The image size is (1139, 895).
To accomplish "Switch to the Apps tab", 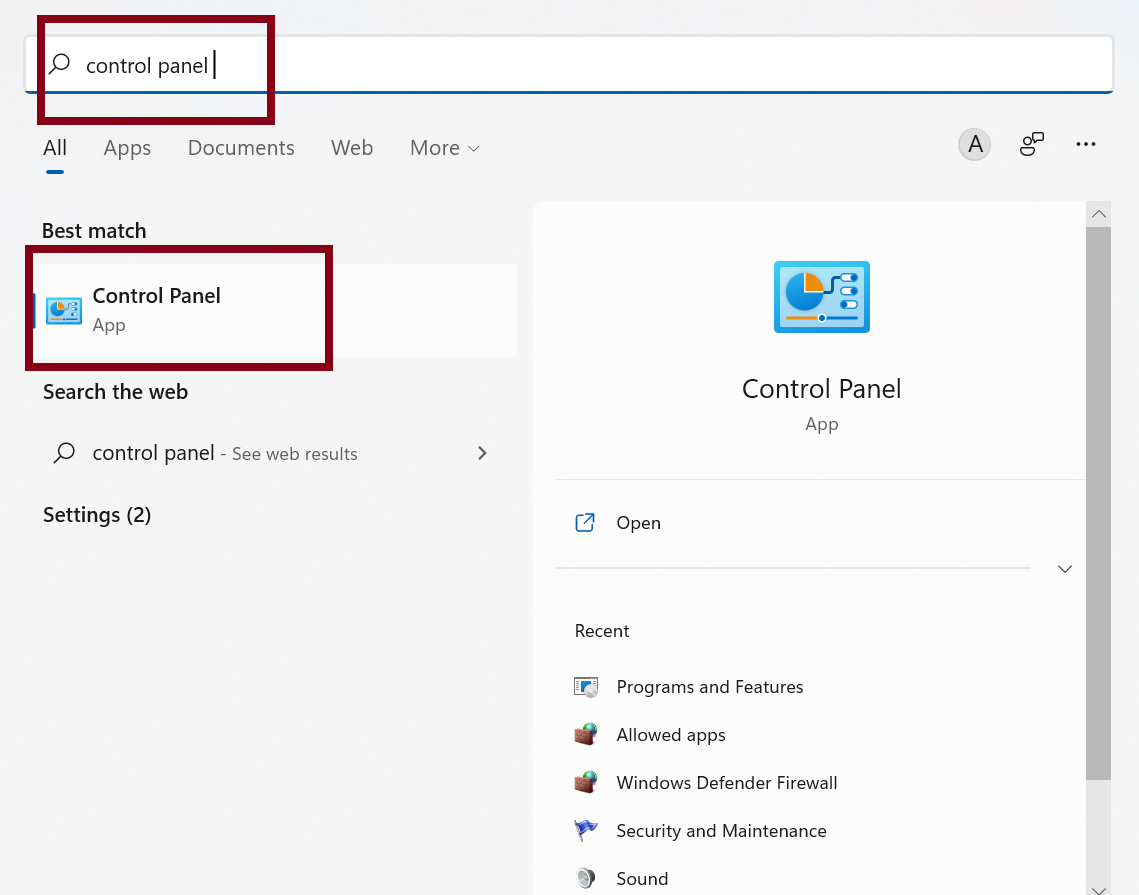I will coord(127,147).
